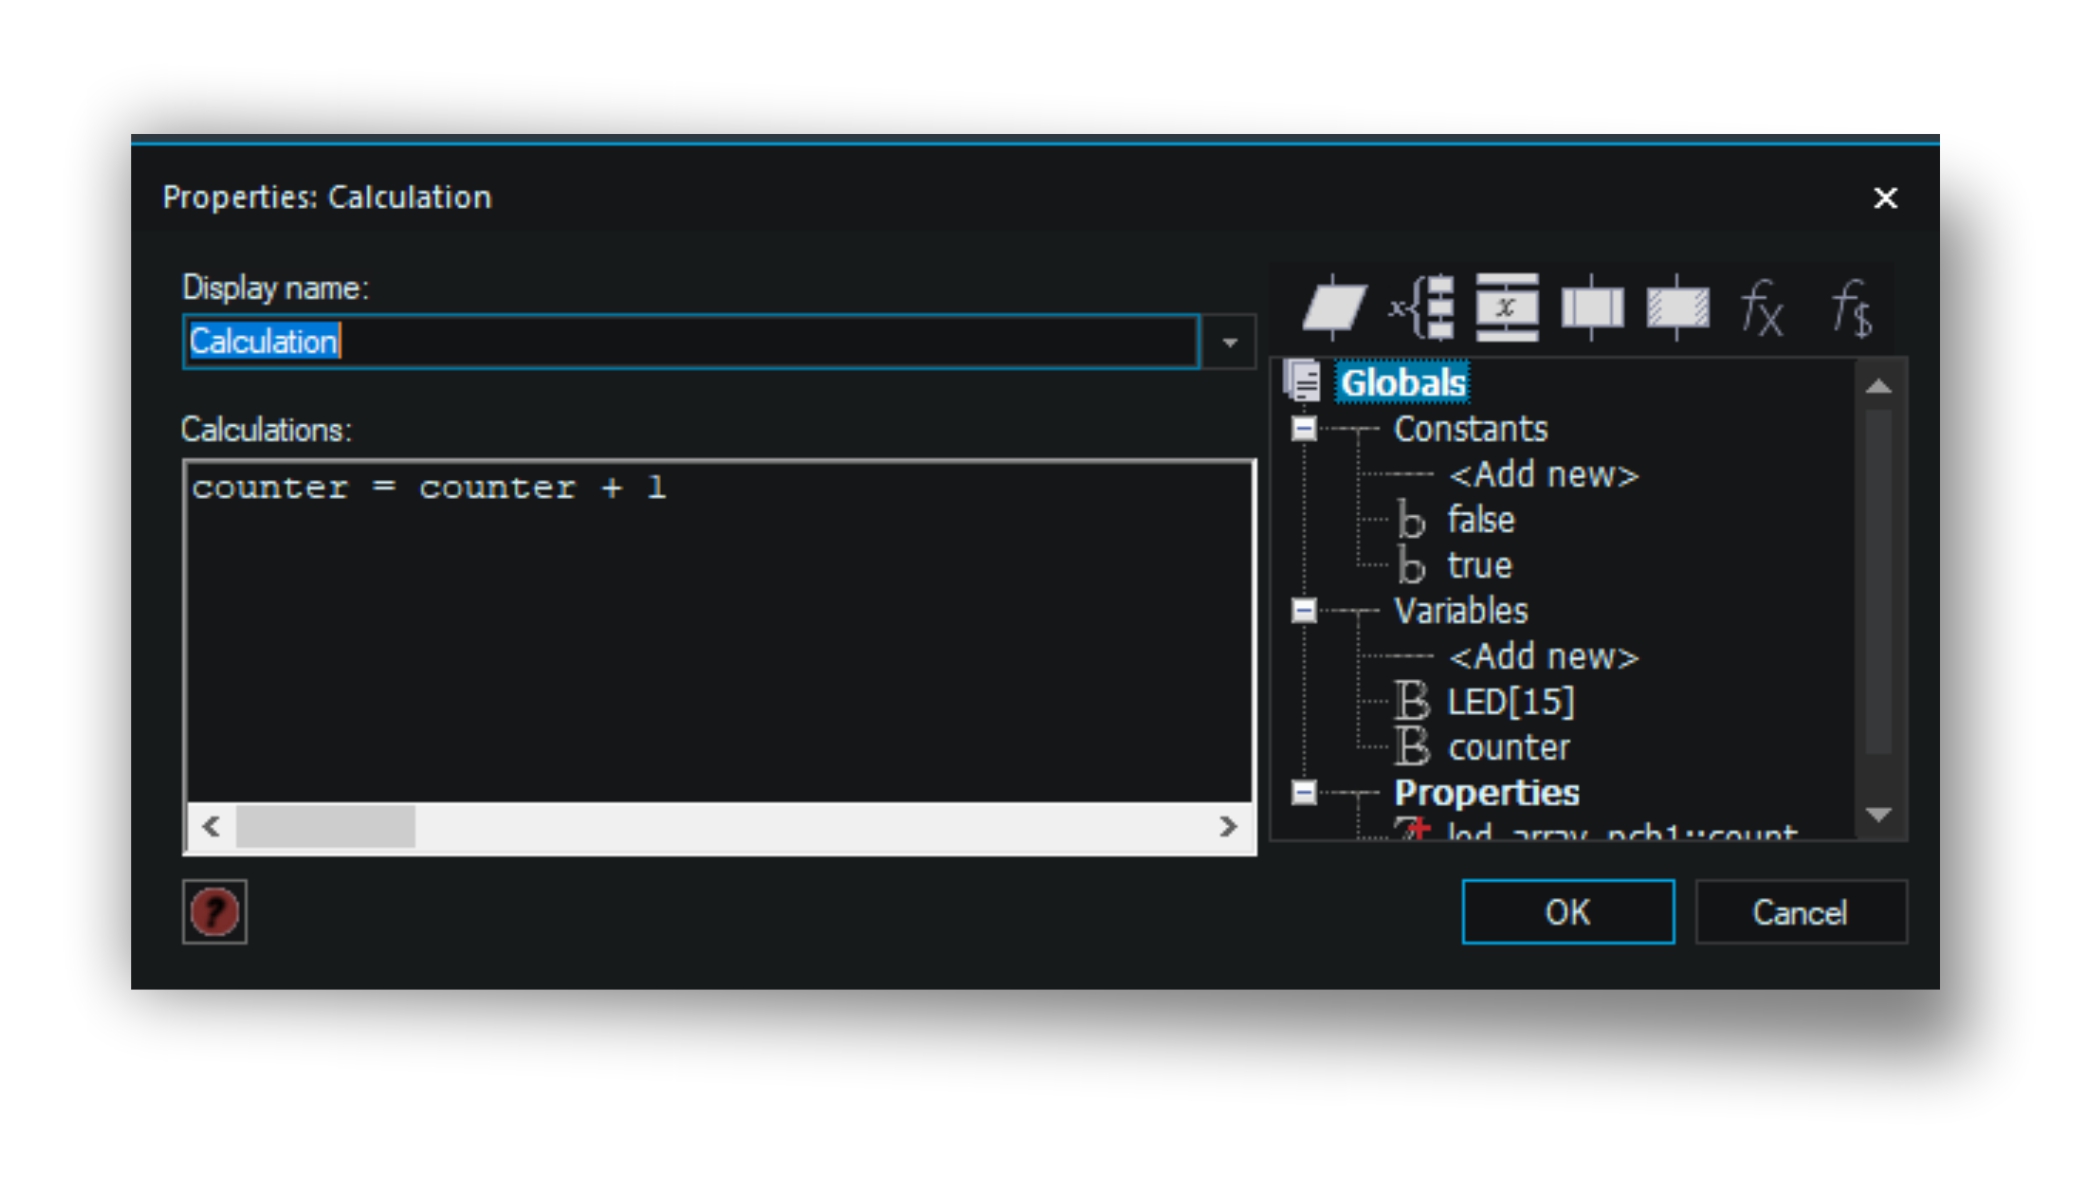Open the f$ string functions list
Screen dimensions: 2099x1192
point(1850,307)
